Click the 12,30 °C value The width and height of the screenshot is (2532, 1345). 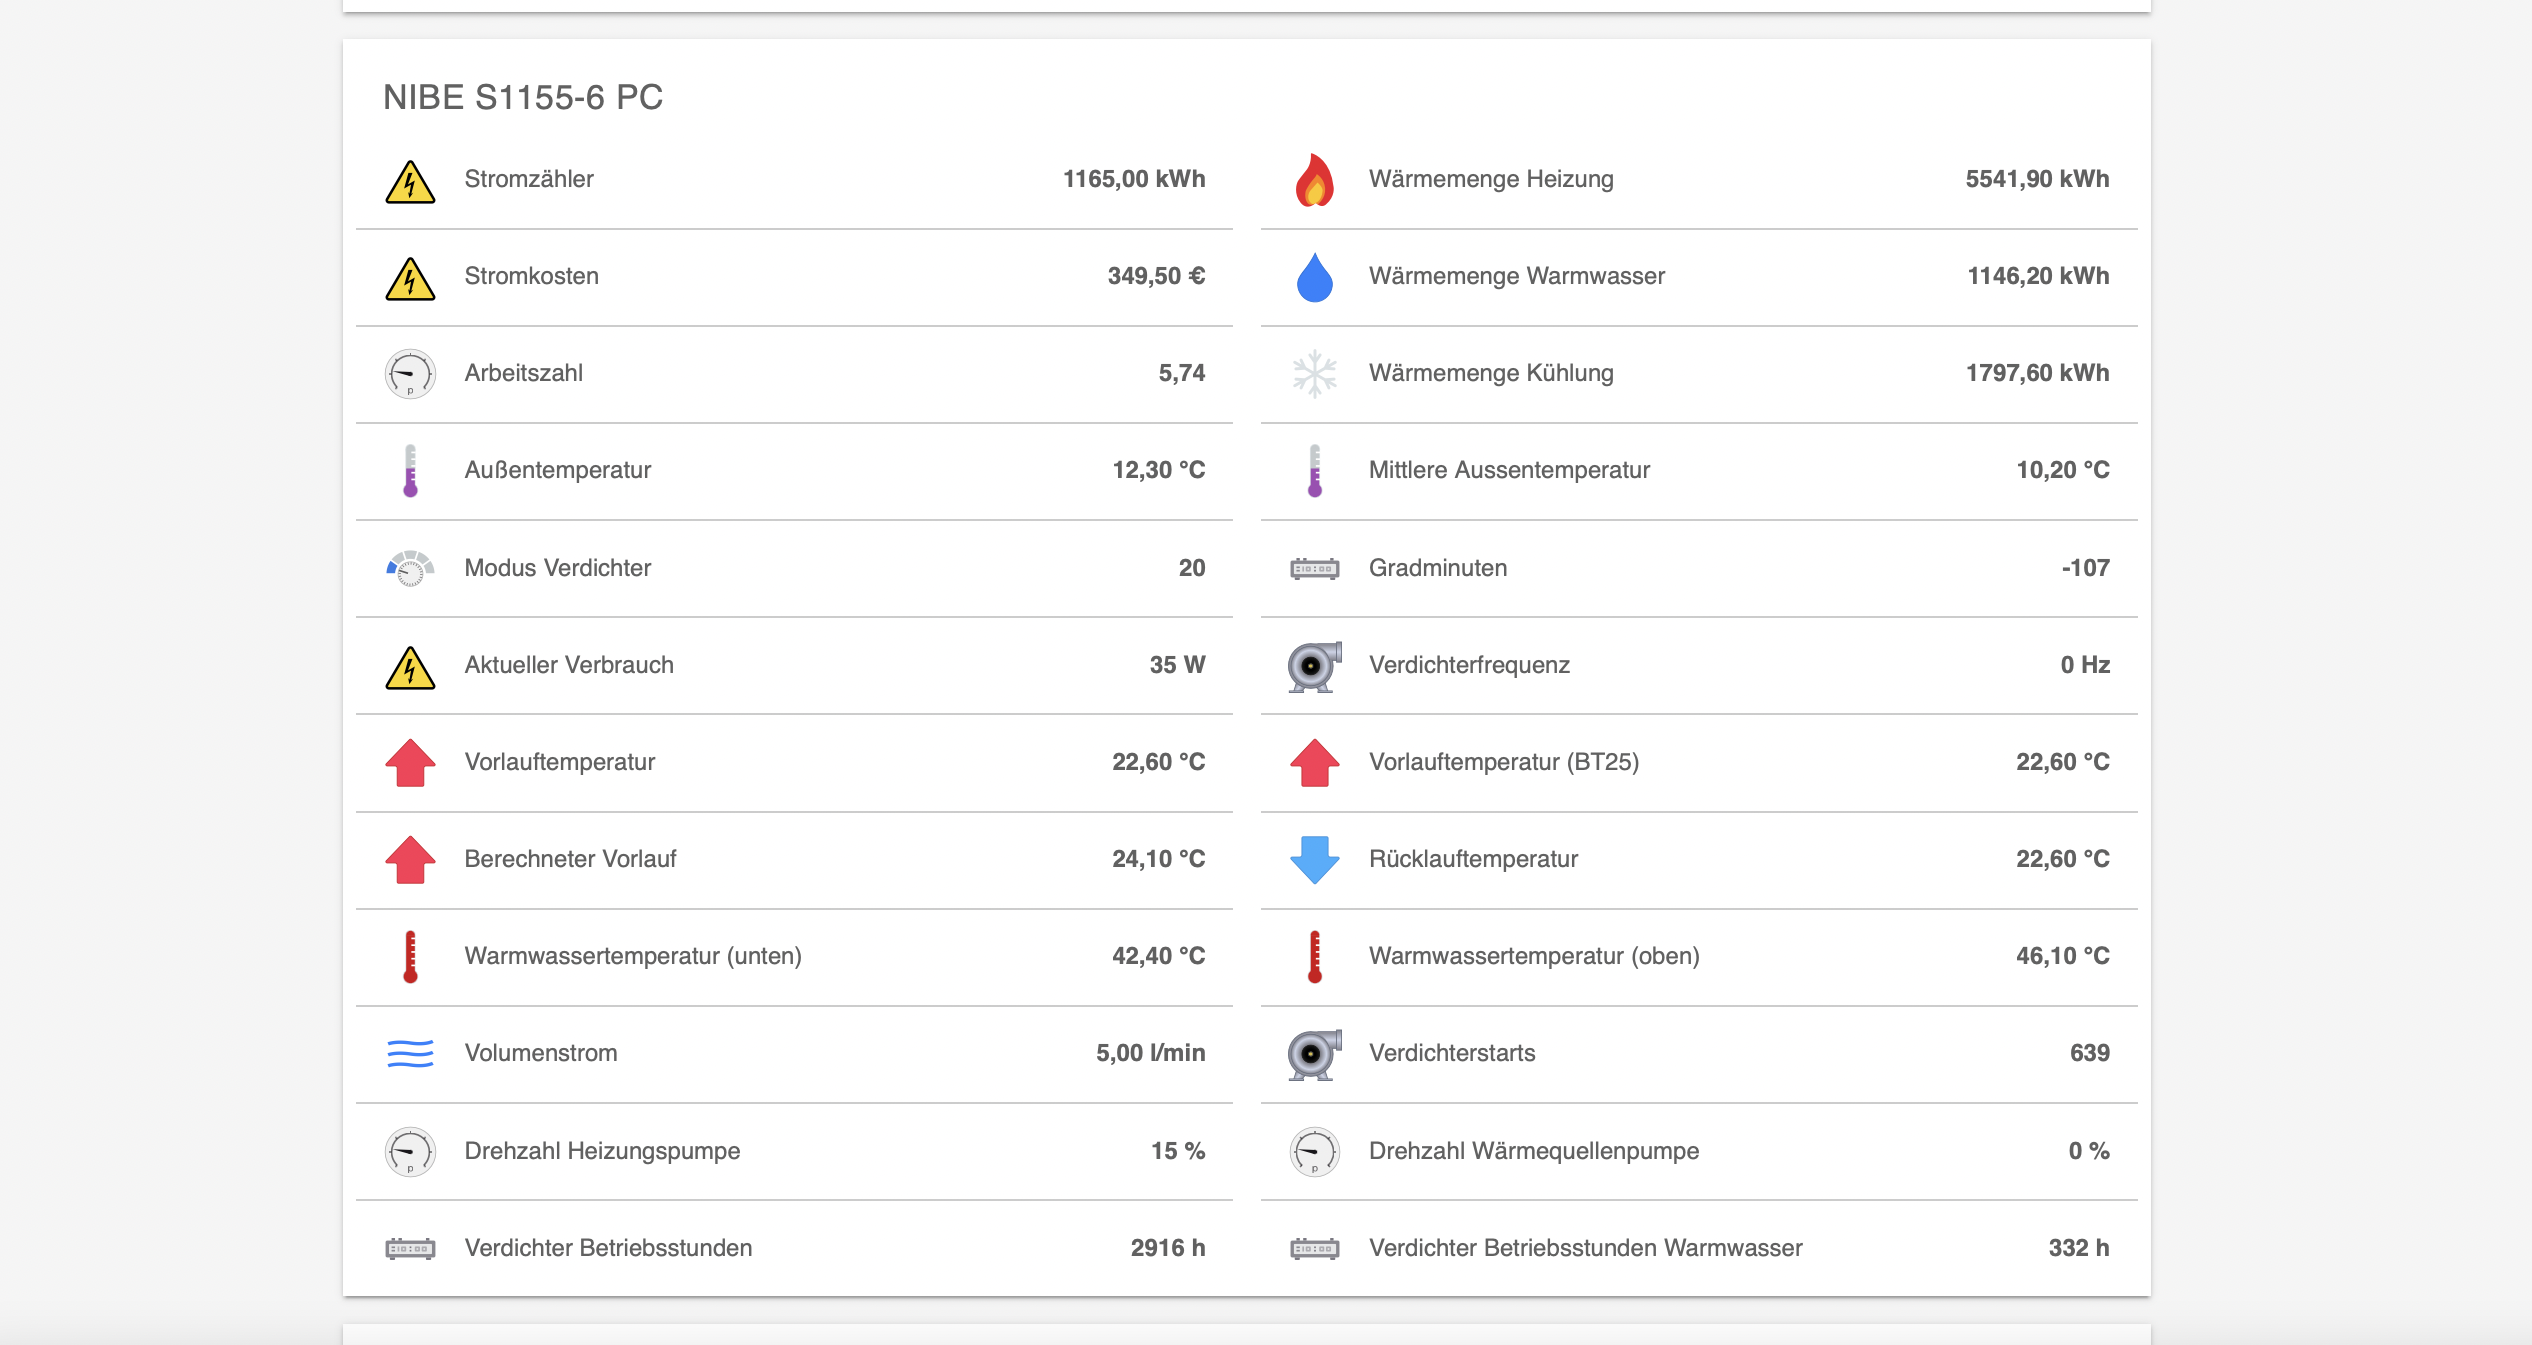(1159, 470)
